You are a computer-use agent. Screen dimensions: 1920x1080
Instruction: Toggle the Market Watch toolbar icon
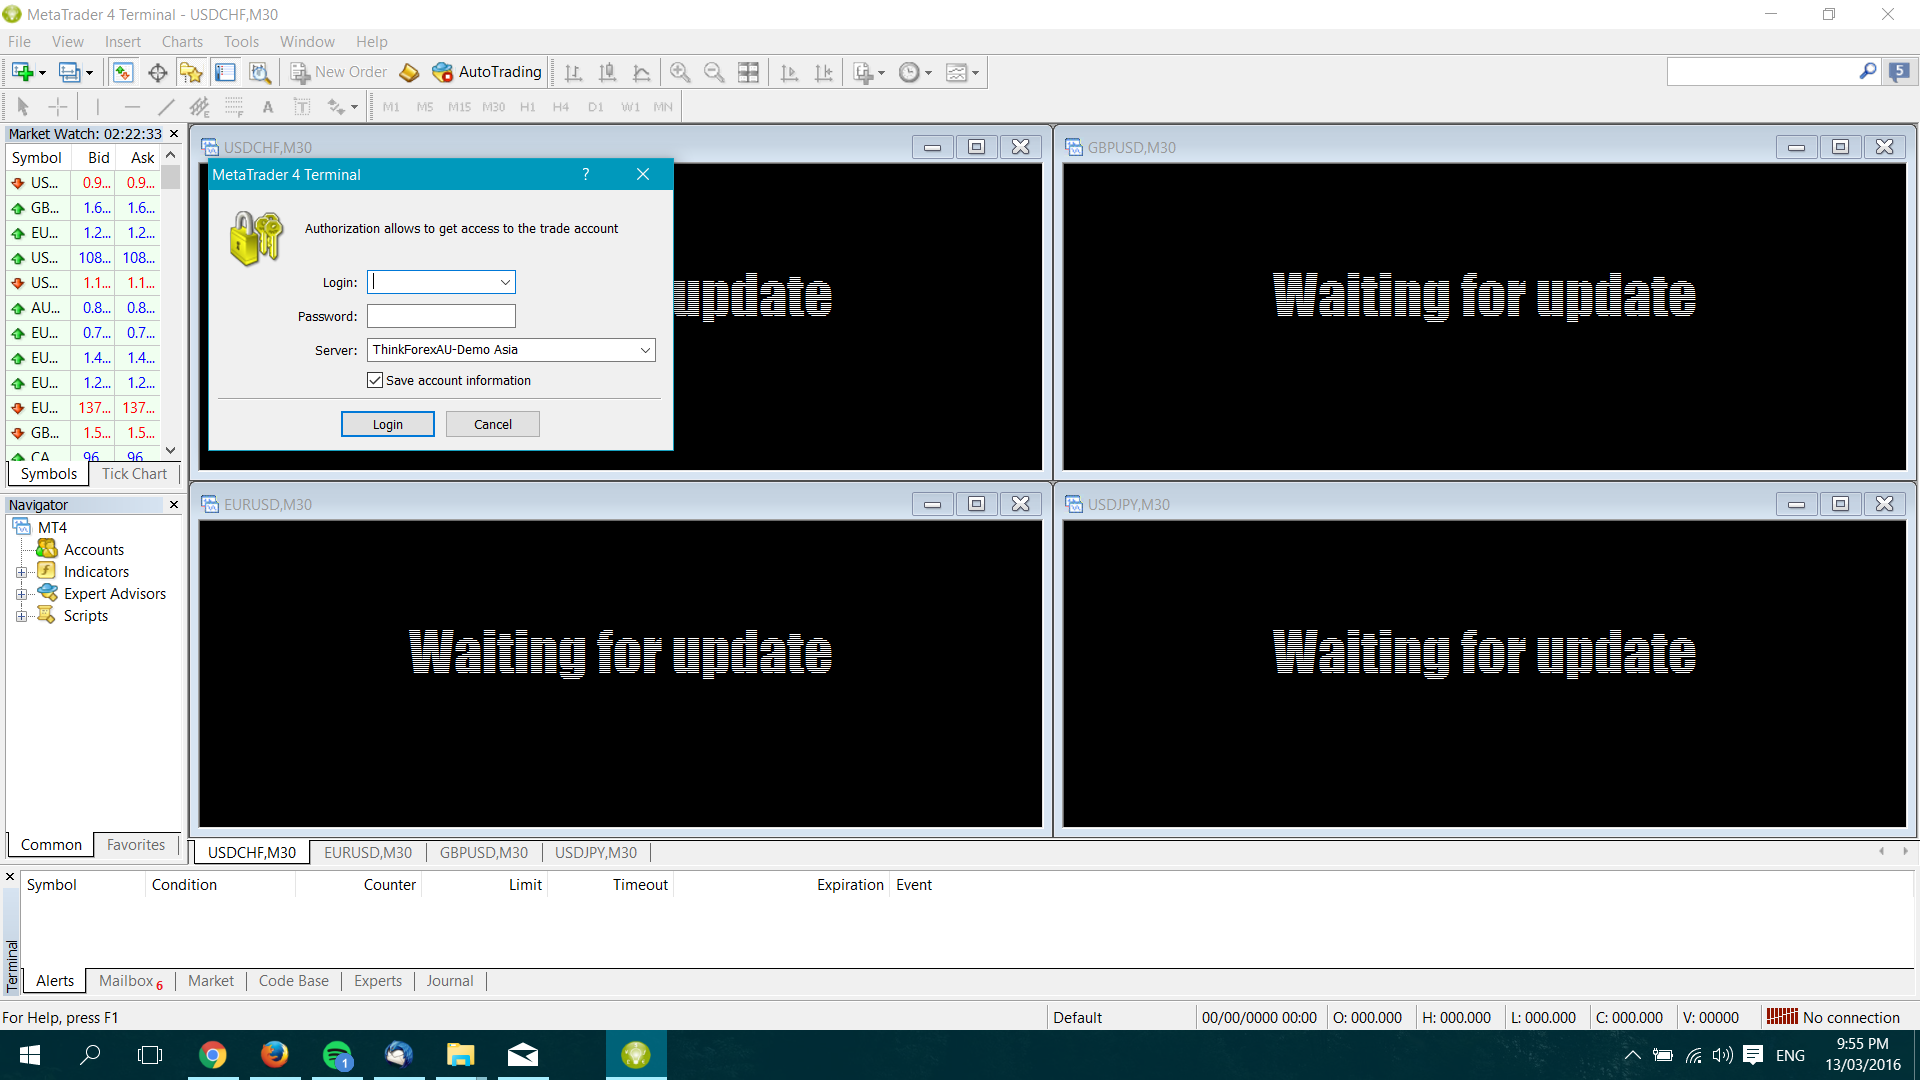123,72
